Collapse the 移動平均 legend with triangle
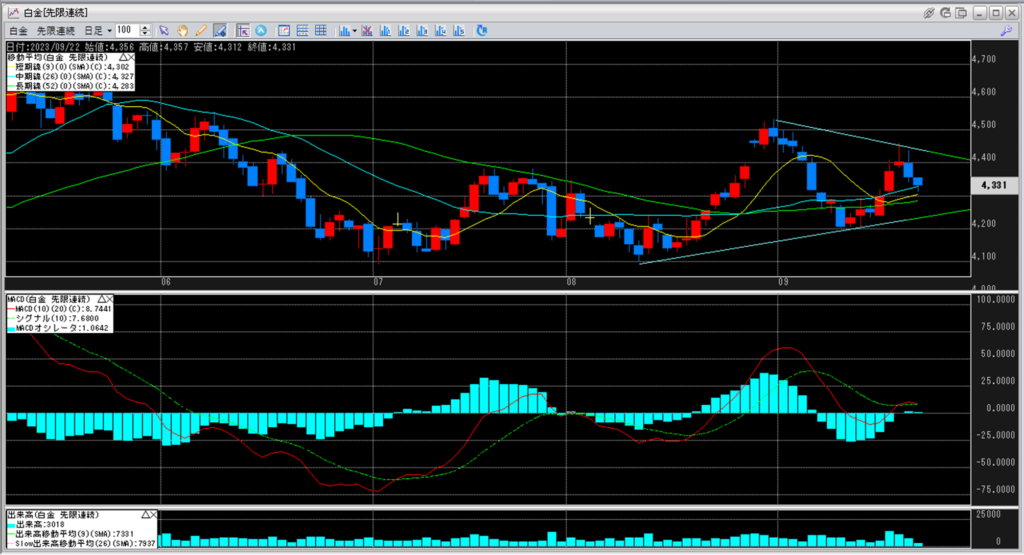 pos(121,58)
